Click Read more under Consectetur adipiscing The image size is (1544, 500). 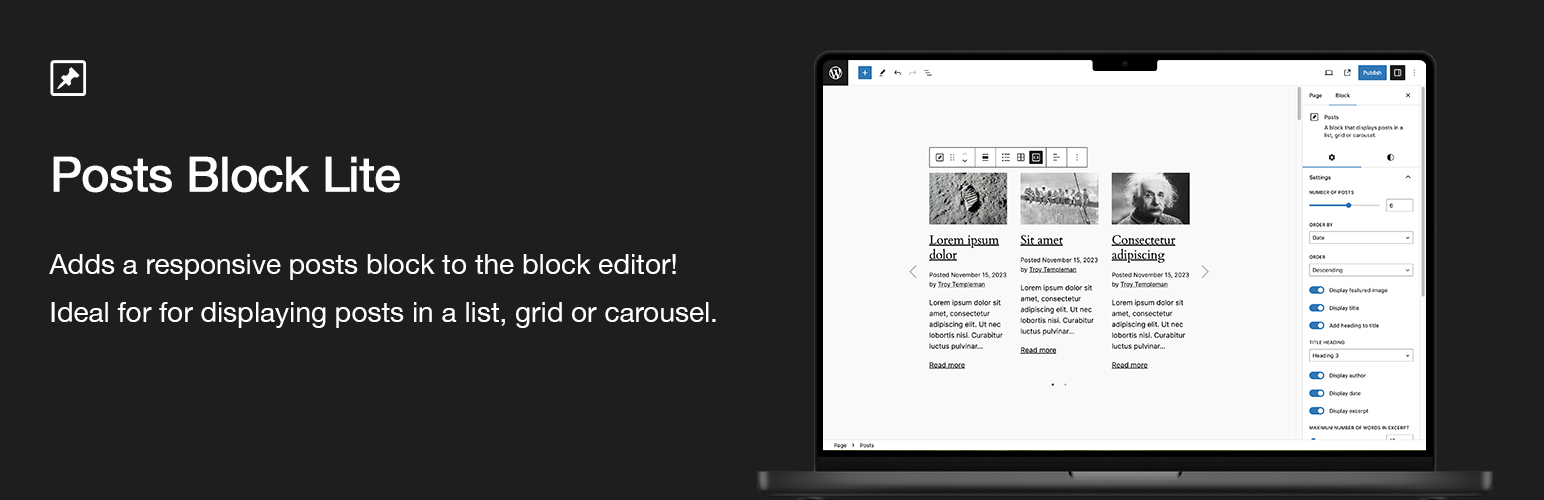(1130, 365)
